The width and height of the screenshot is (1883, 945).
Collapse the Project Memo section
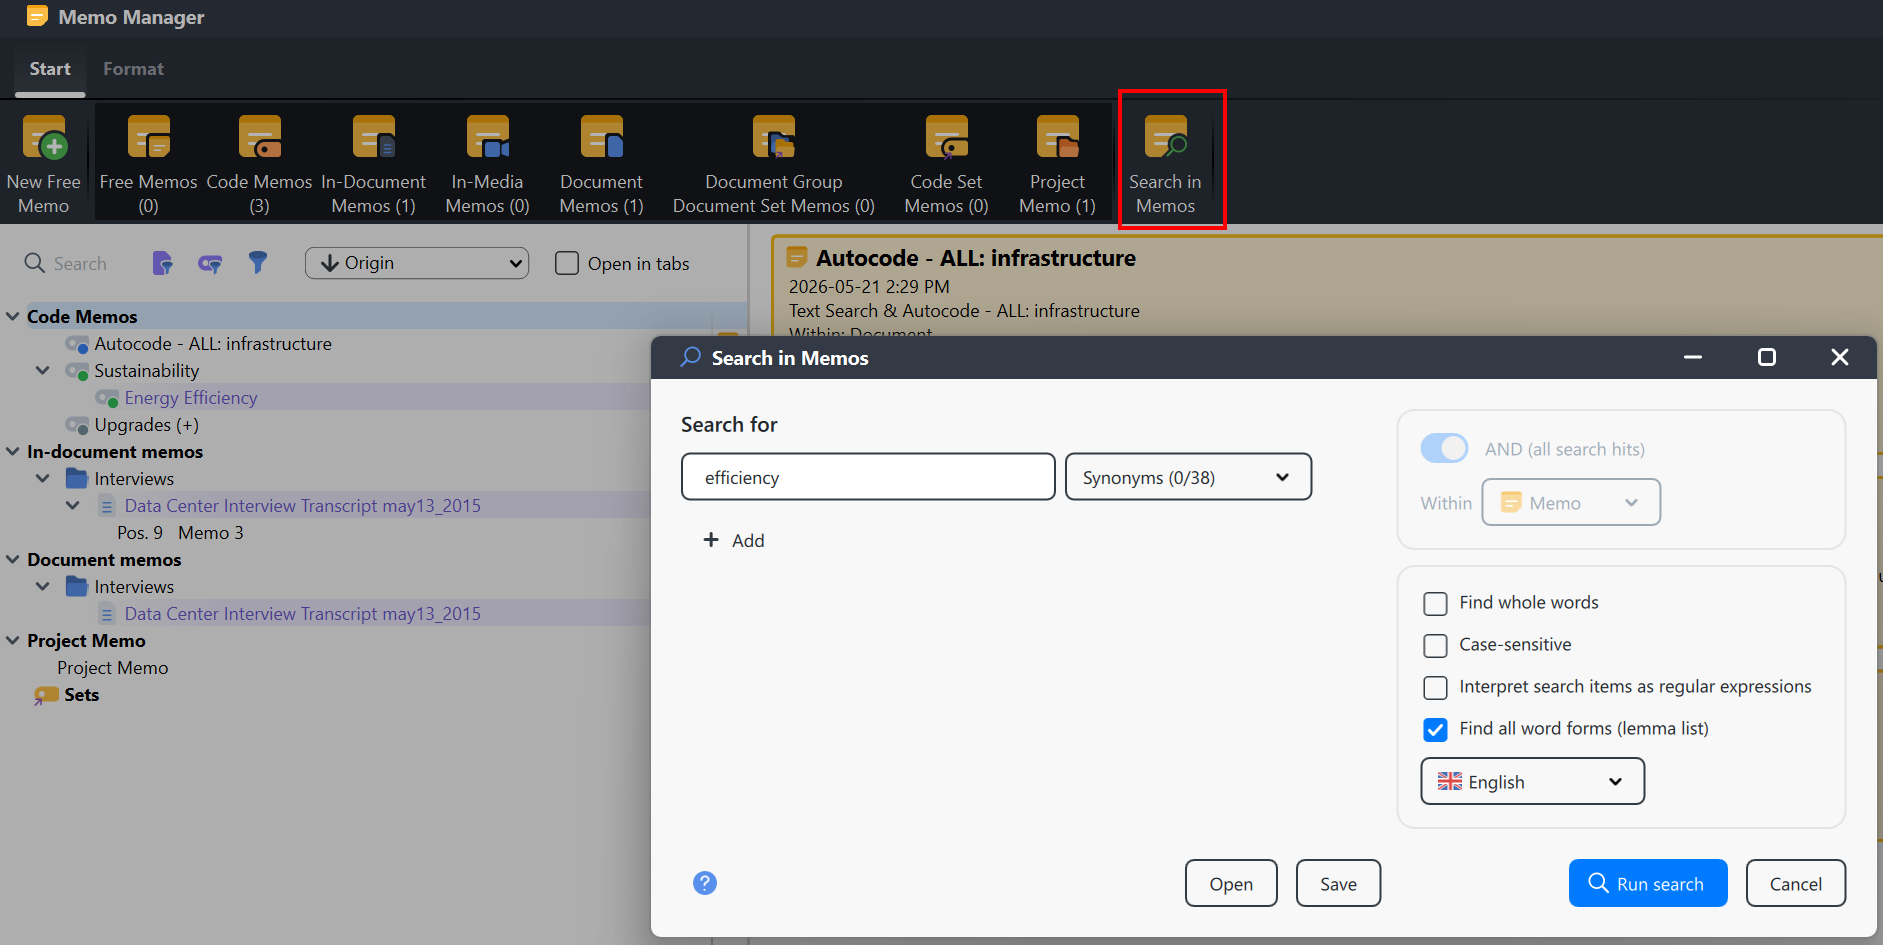click(13, 640)
